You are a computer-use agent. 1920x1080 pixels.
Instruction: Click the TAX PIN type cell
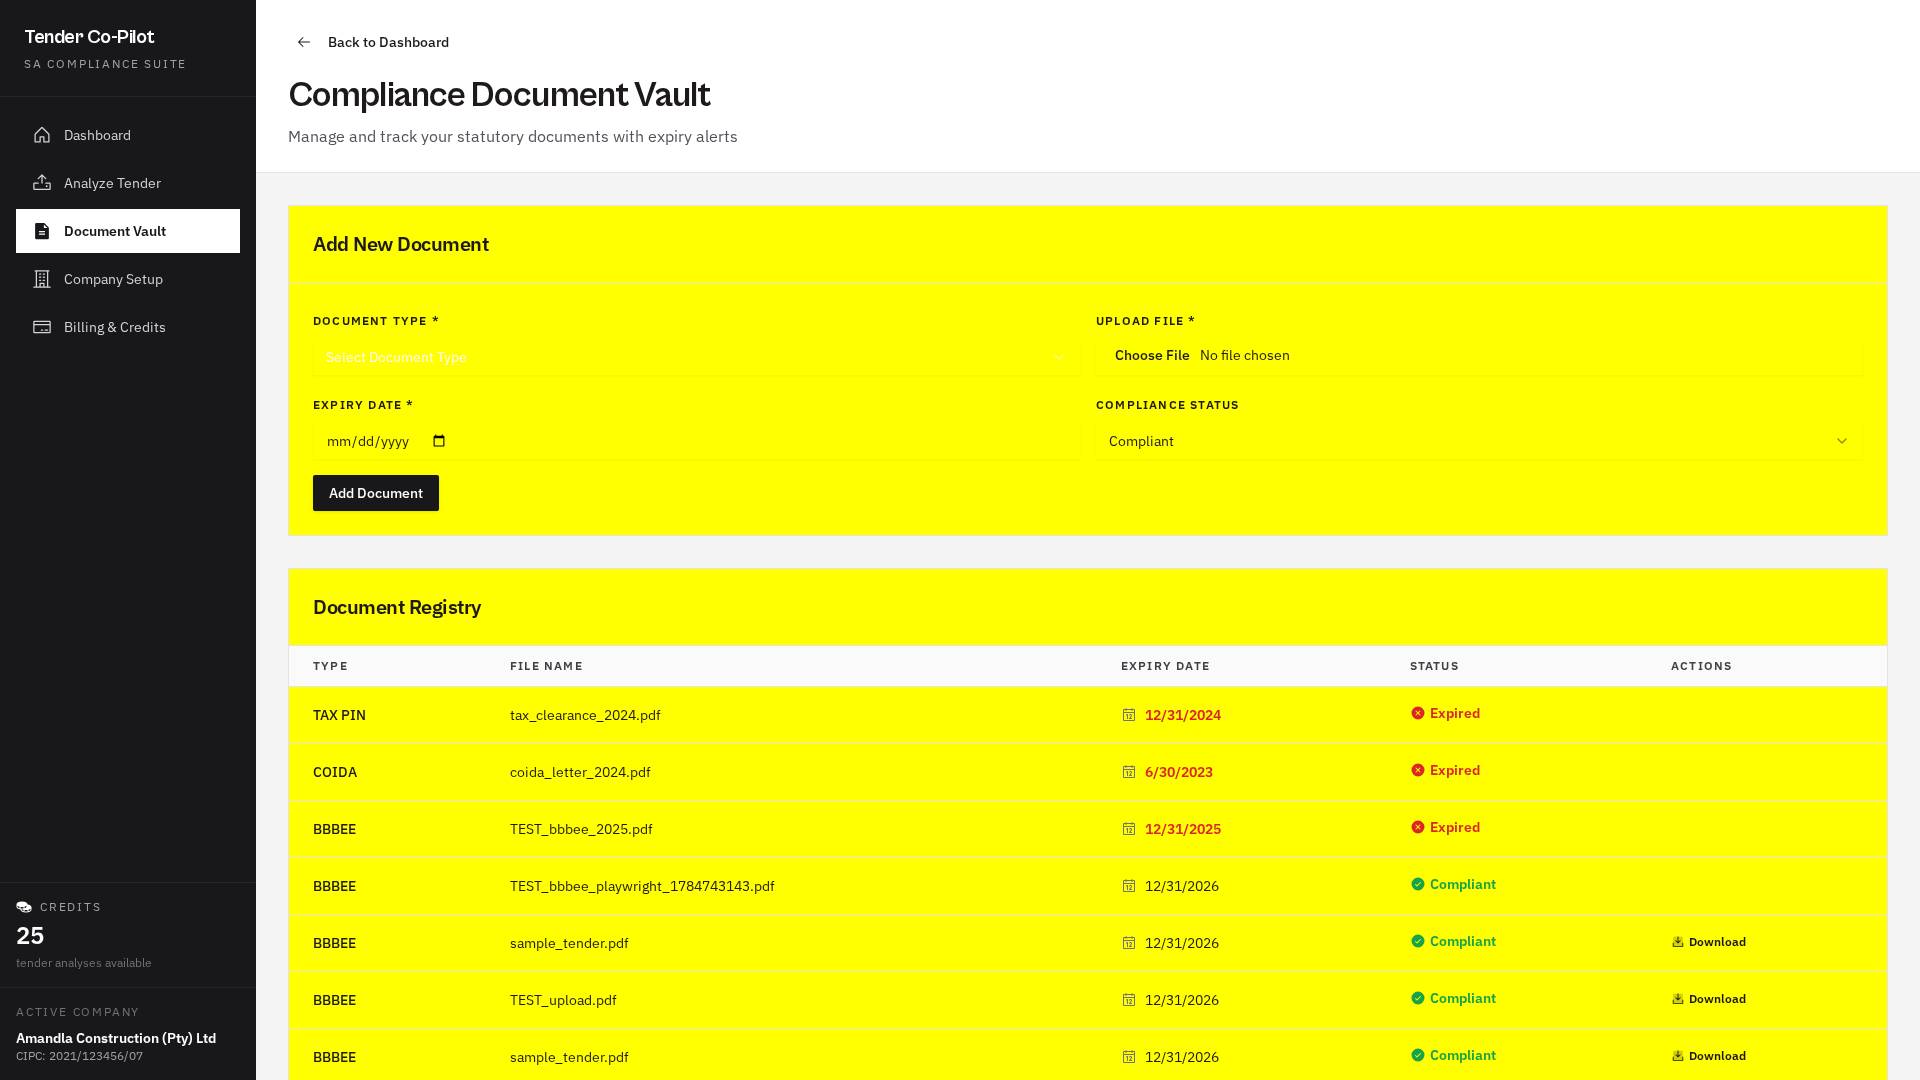(339, 715)
